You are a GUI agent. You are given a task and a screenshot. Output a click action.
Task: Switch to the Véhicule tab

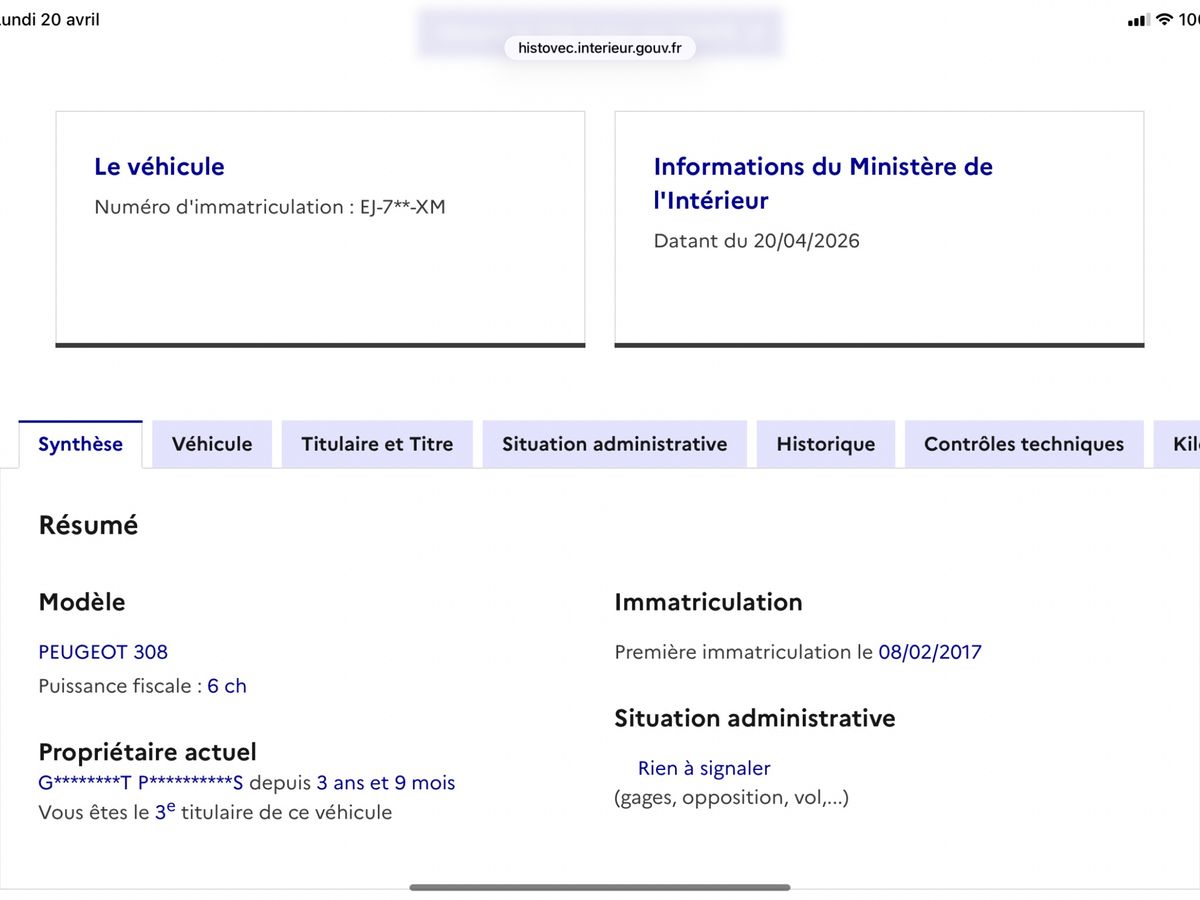click(212, 444)
